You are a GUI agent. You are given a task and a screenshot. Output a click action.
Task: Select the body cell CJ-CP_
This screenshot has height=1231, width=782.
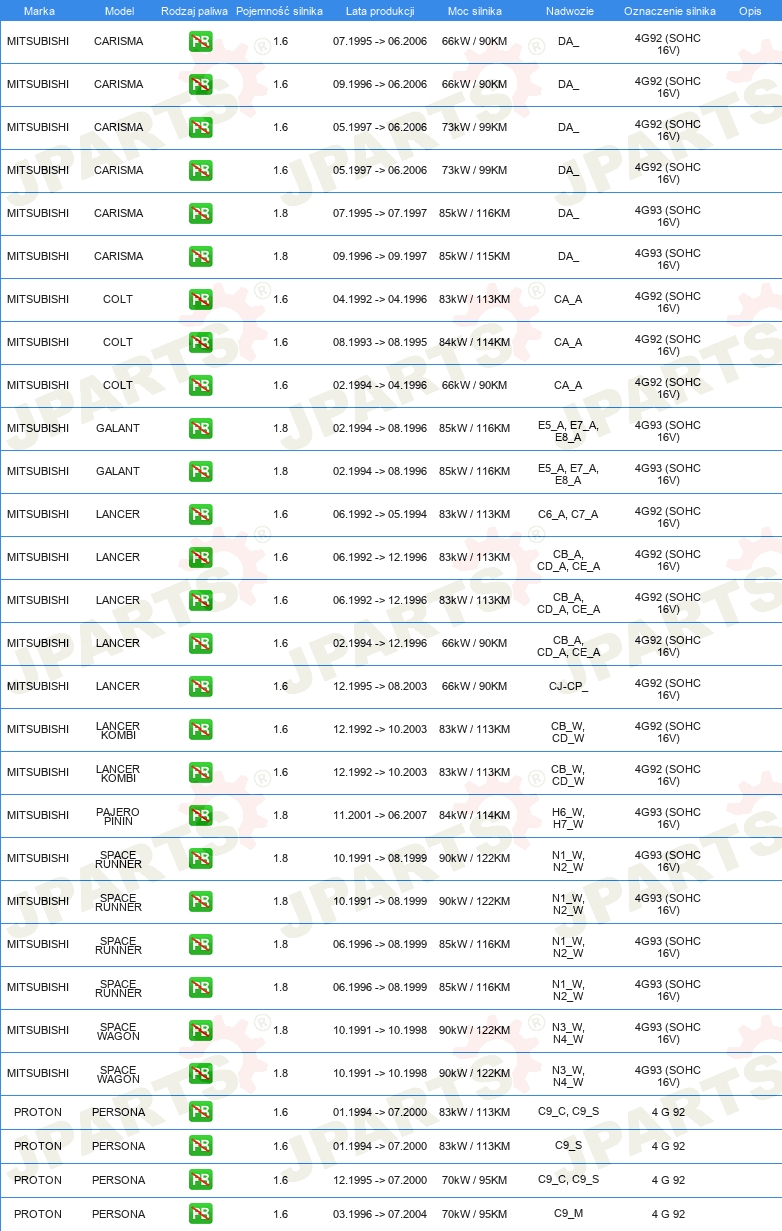pos(568,687)
